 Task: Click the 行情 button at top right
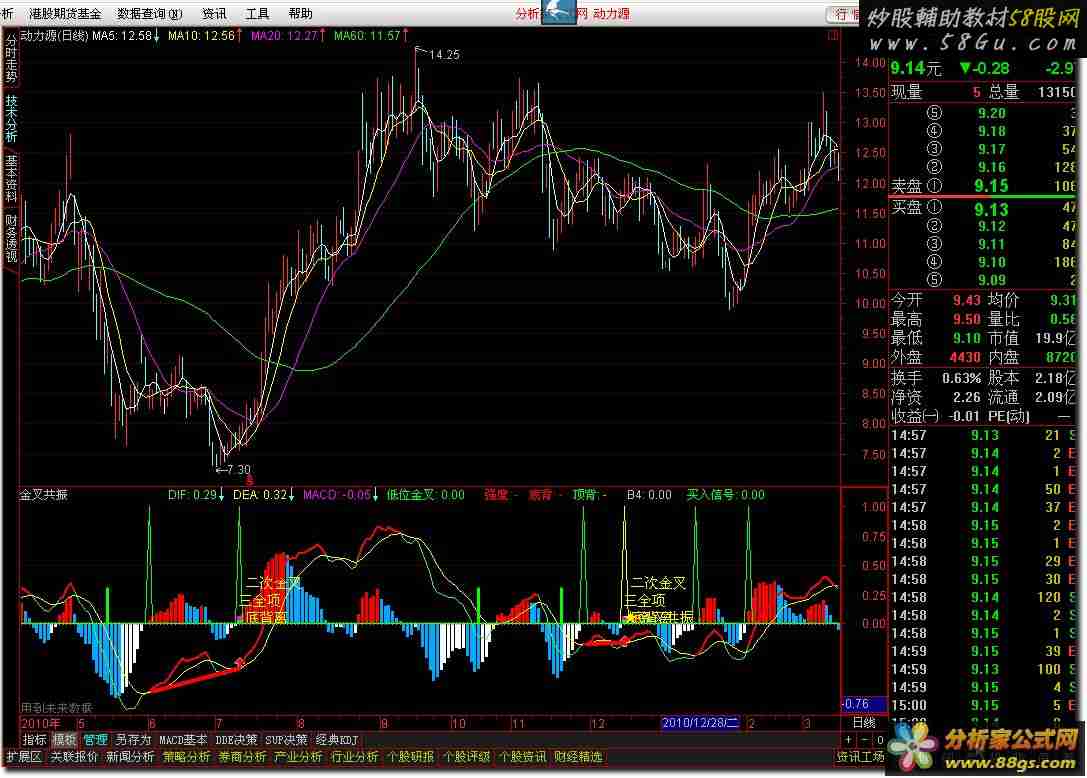coord(844,14)
